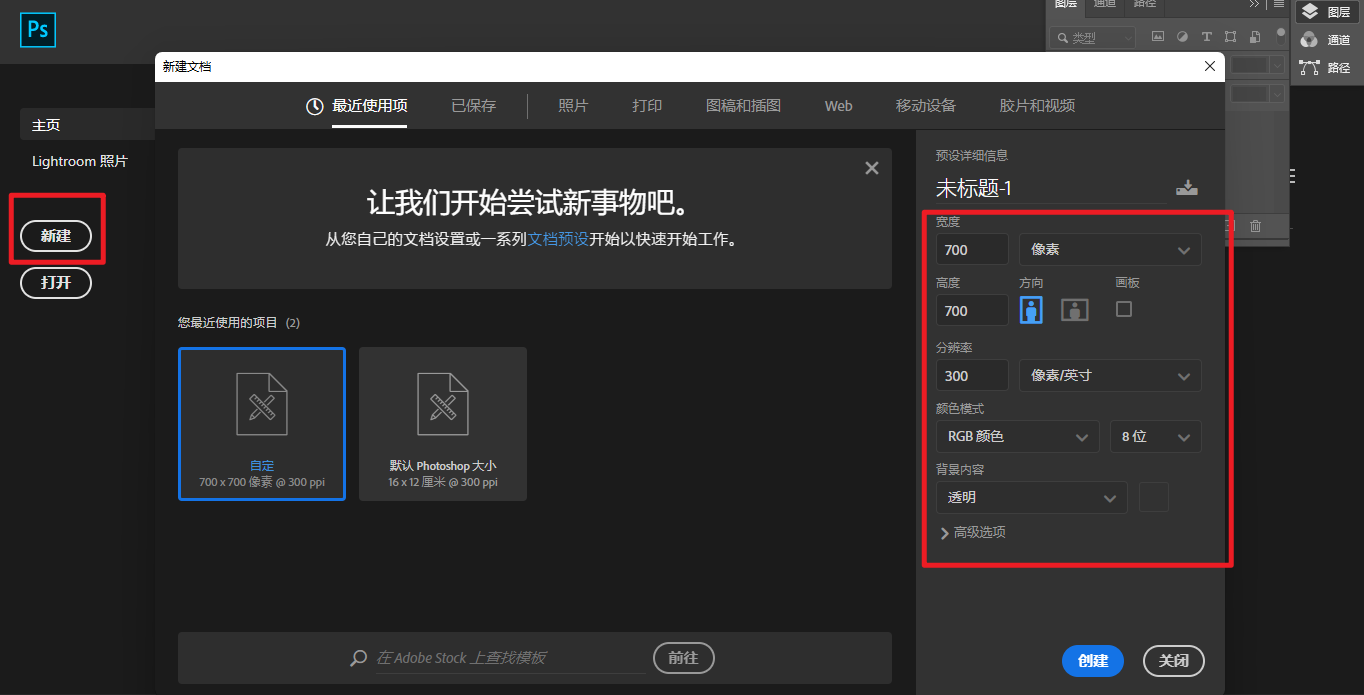Click the pixel layer filter icon

tap(1158, 37)
